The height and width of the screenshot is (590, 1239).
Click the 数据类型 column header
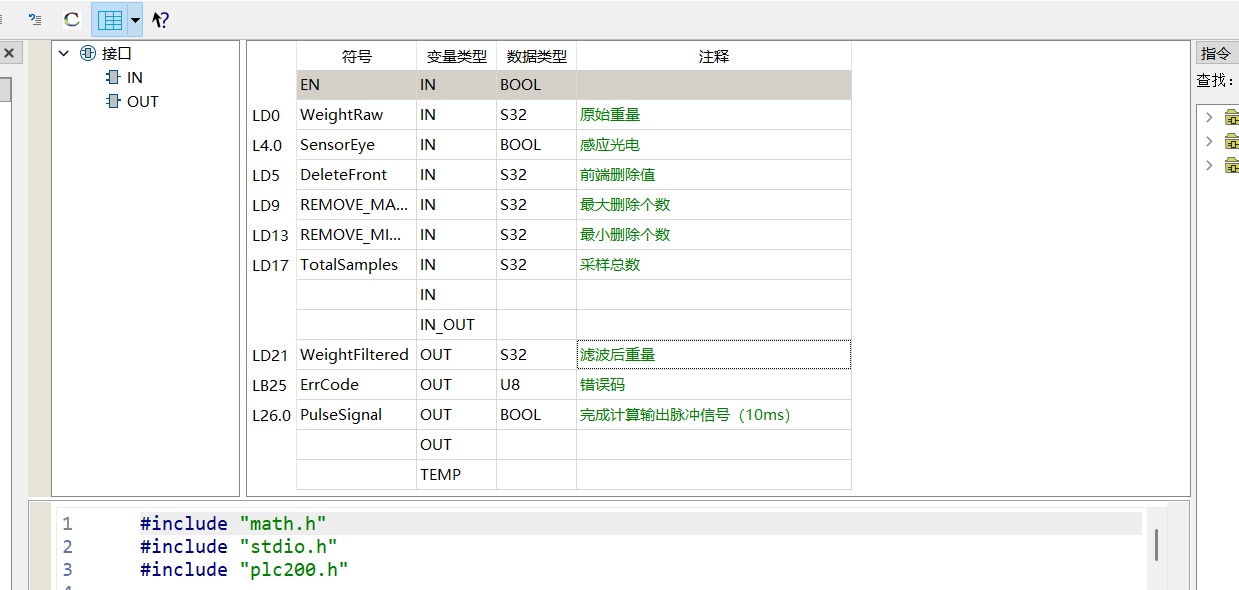point(536,56)
